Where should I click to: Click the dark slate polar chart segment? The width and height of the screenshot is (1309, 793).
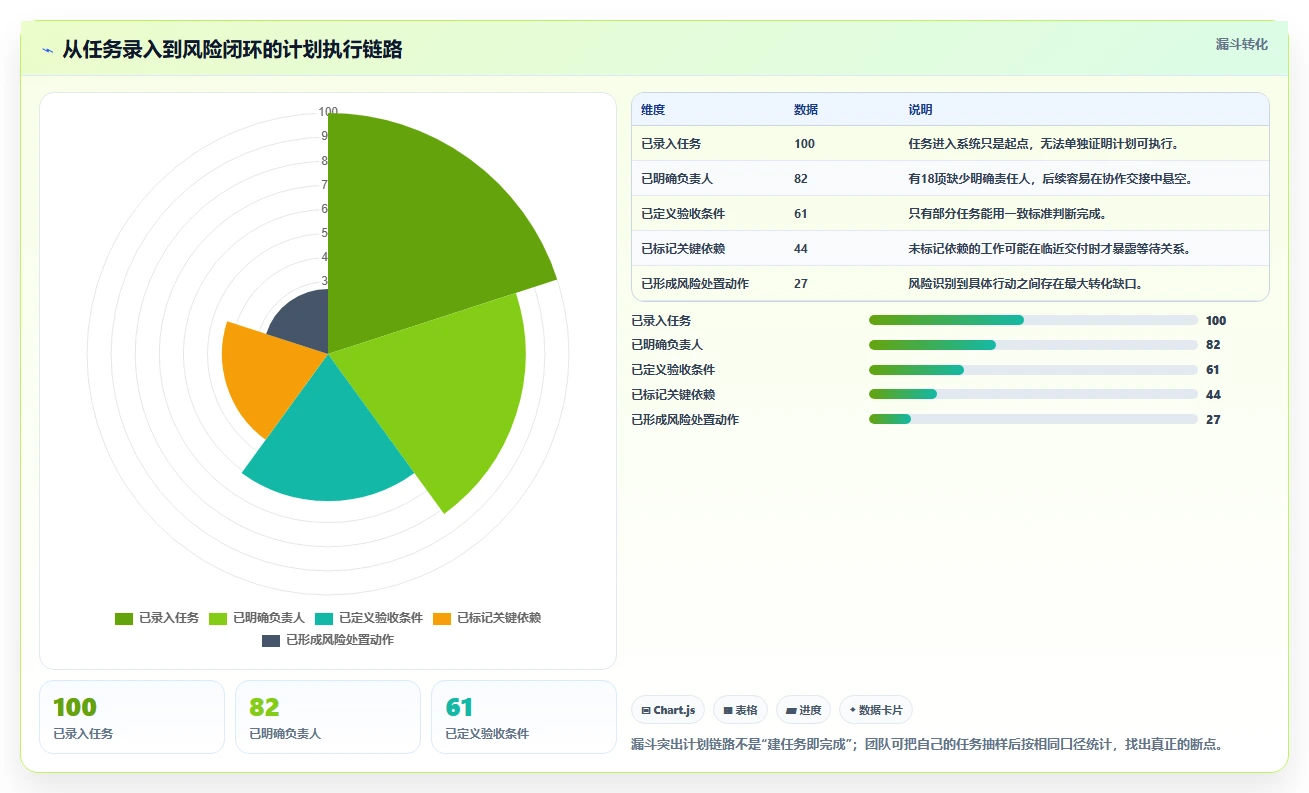point(305,320)
